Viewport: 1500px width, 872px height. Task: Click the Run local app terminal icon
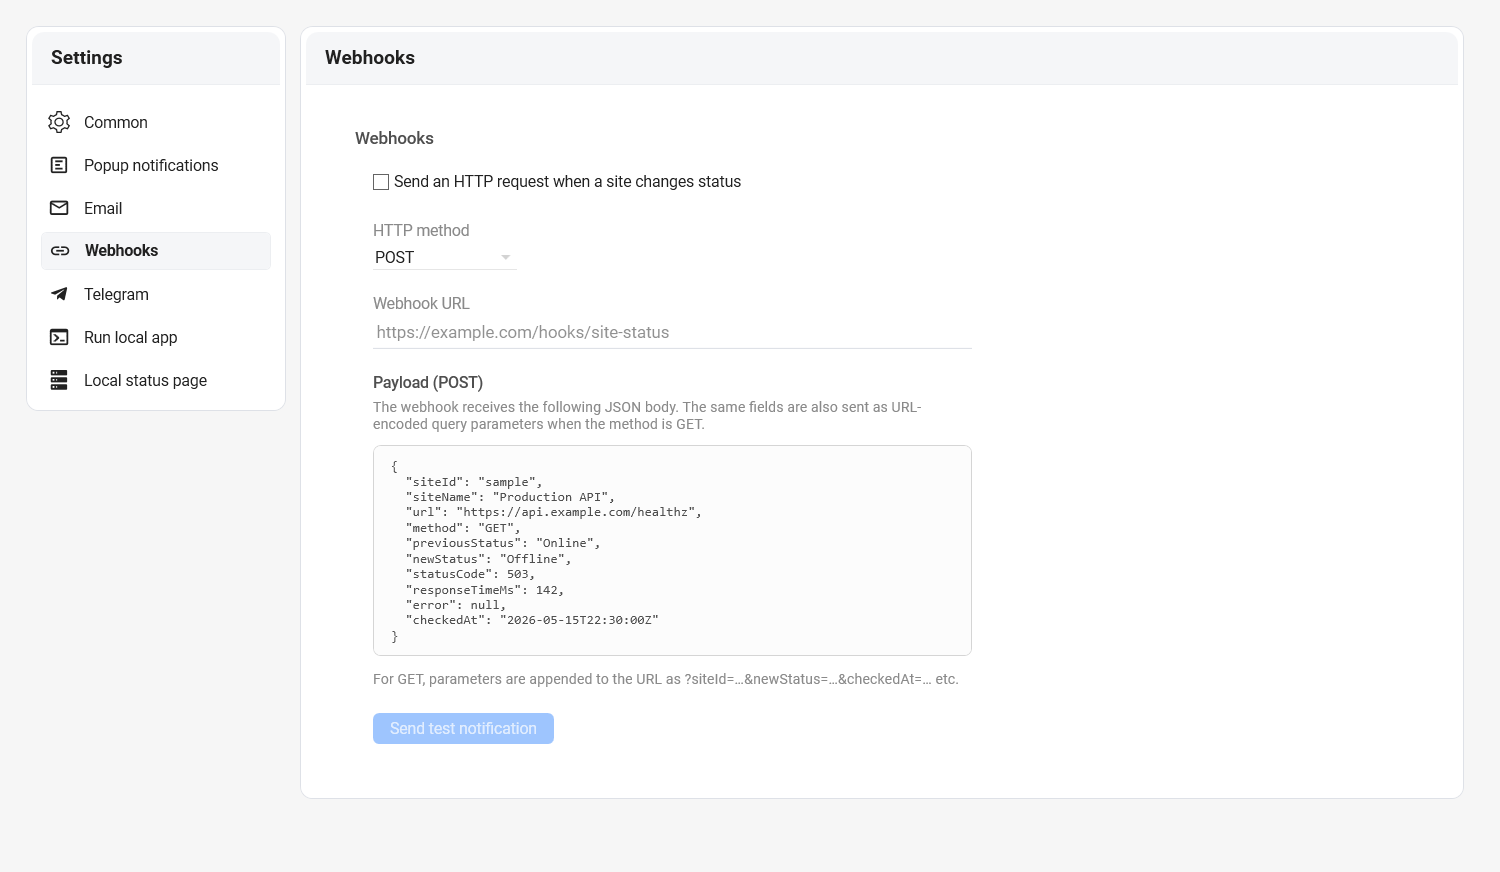click(59, 337)
